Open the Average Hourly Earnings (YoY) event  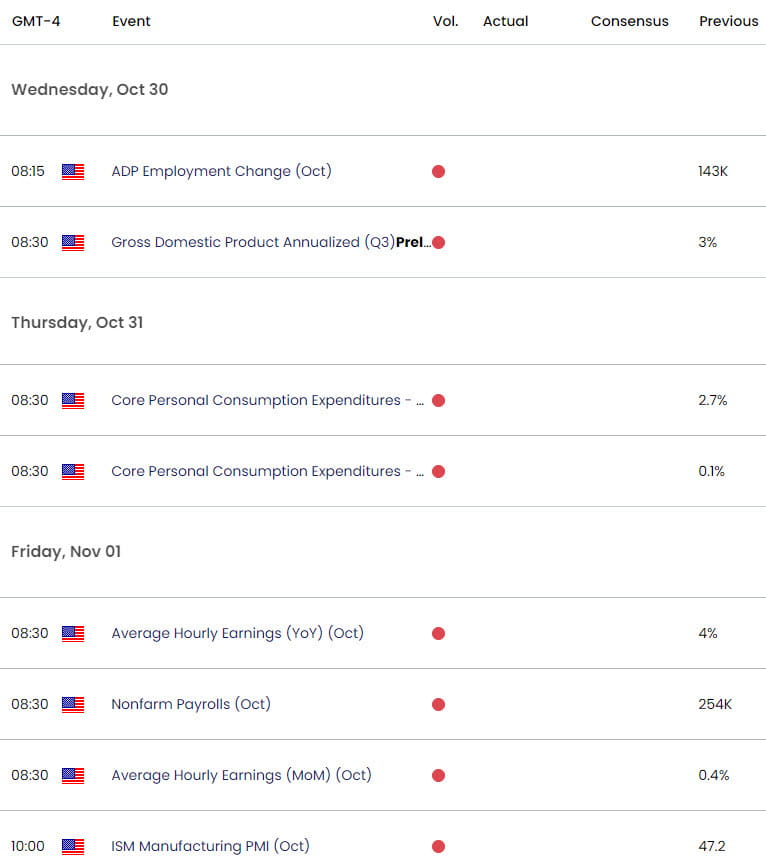pos(237,633)
